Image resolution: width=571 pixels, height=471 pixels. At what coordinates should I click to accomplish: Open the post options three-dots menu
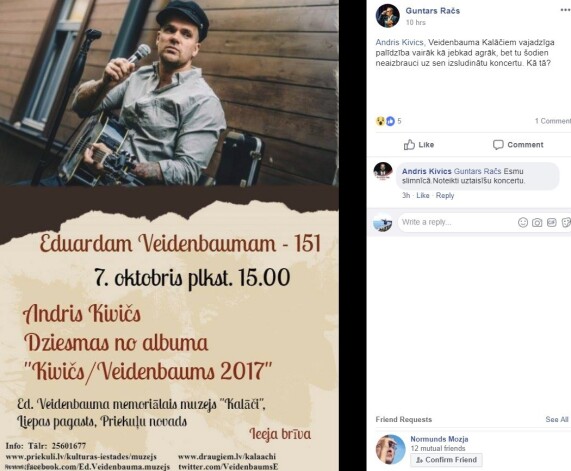click(565, 11)
